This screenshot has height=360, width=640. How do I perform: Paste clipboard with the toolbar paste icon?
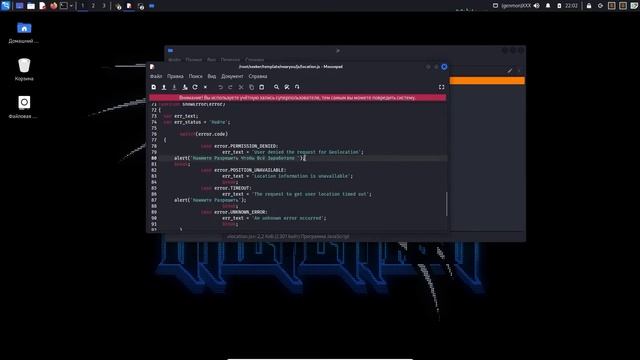coord(262,87)
